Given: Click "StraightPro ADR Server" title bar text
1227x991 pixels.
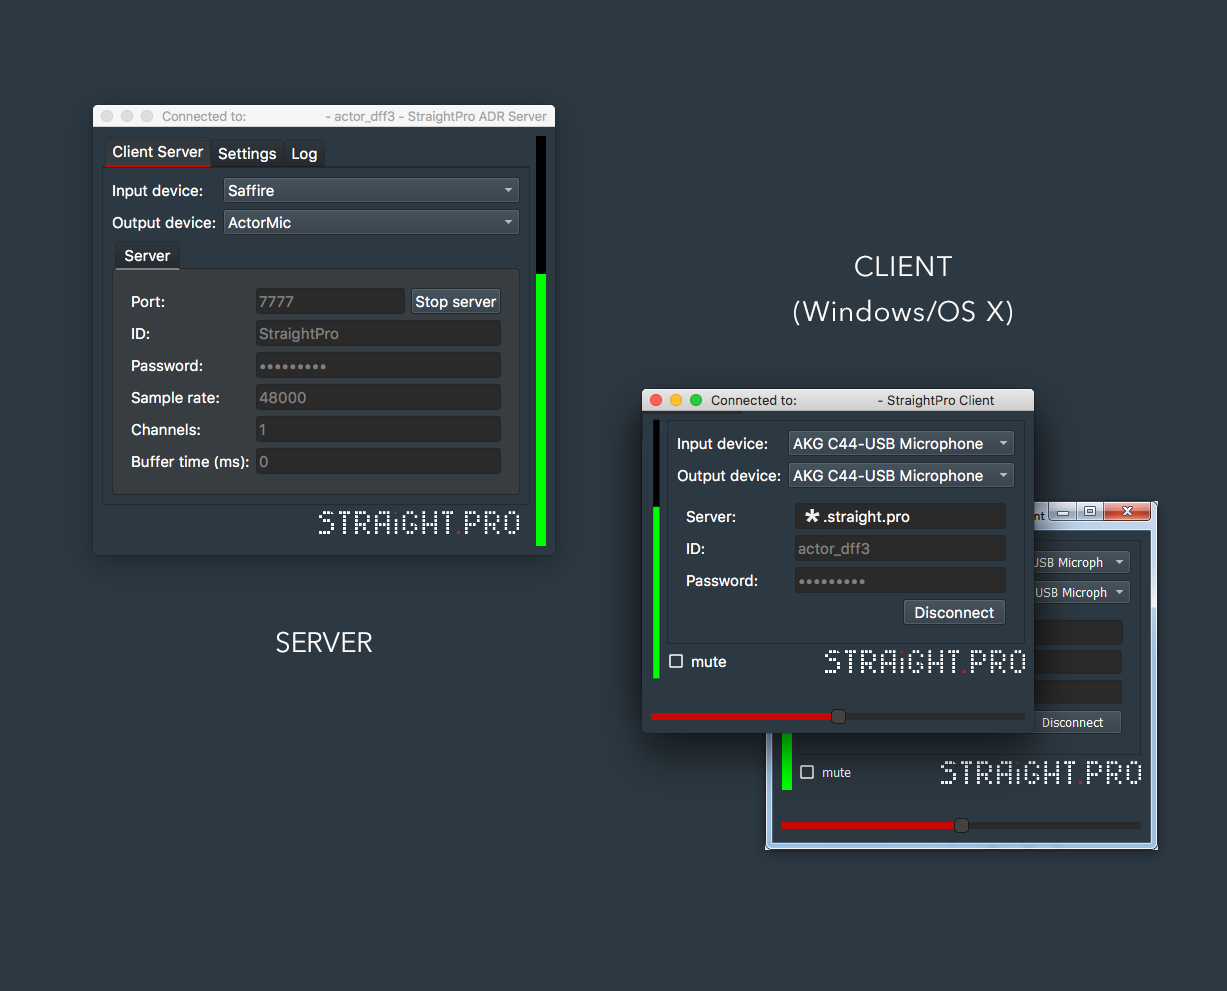Looking at the screenshot, I should (x=477, y=116).
